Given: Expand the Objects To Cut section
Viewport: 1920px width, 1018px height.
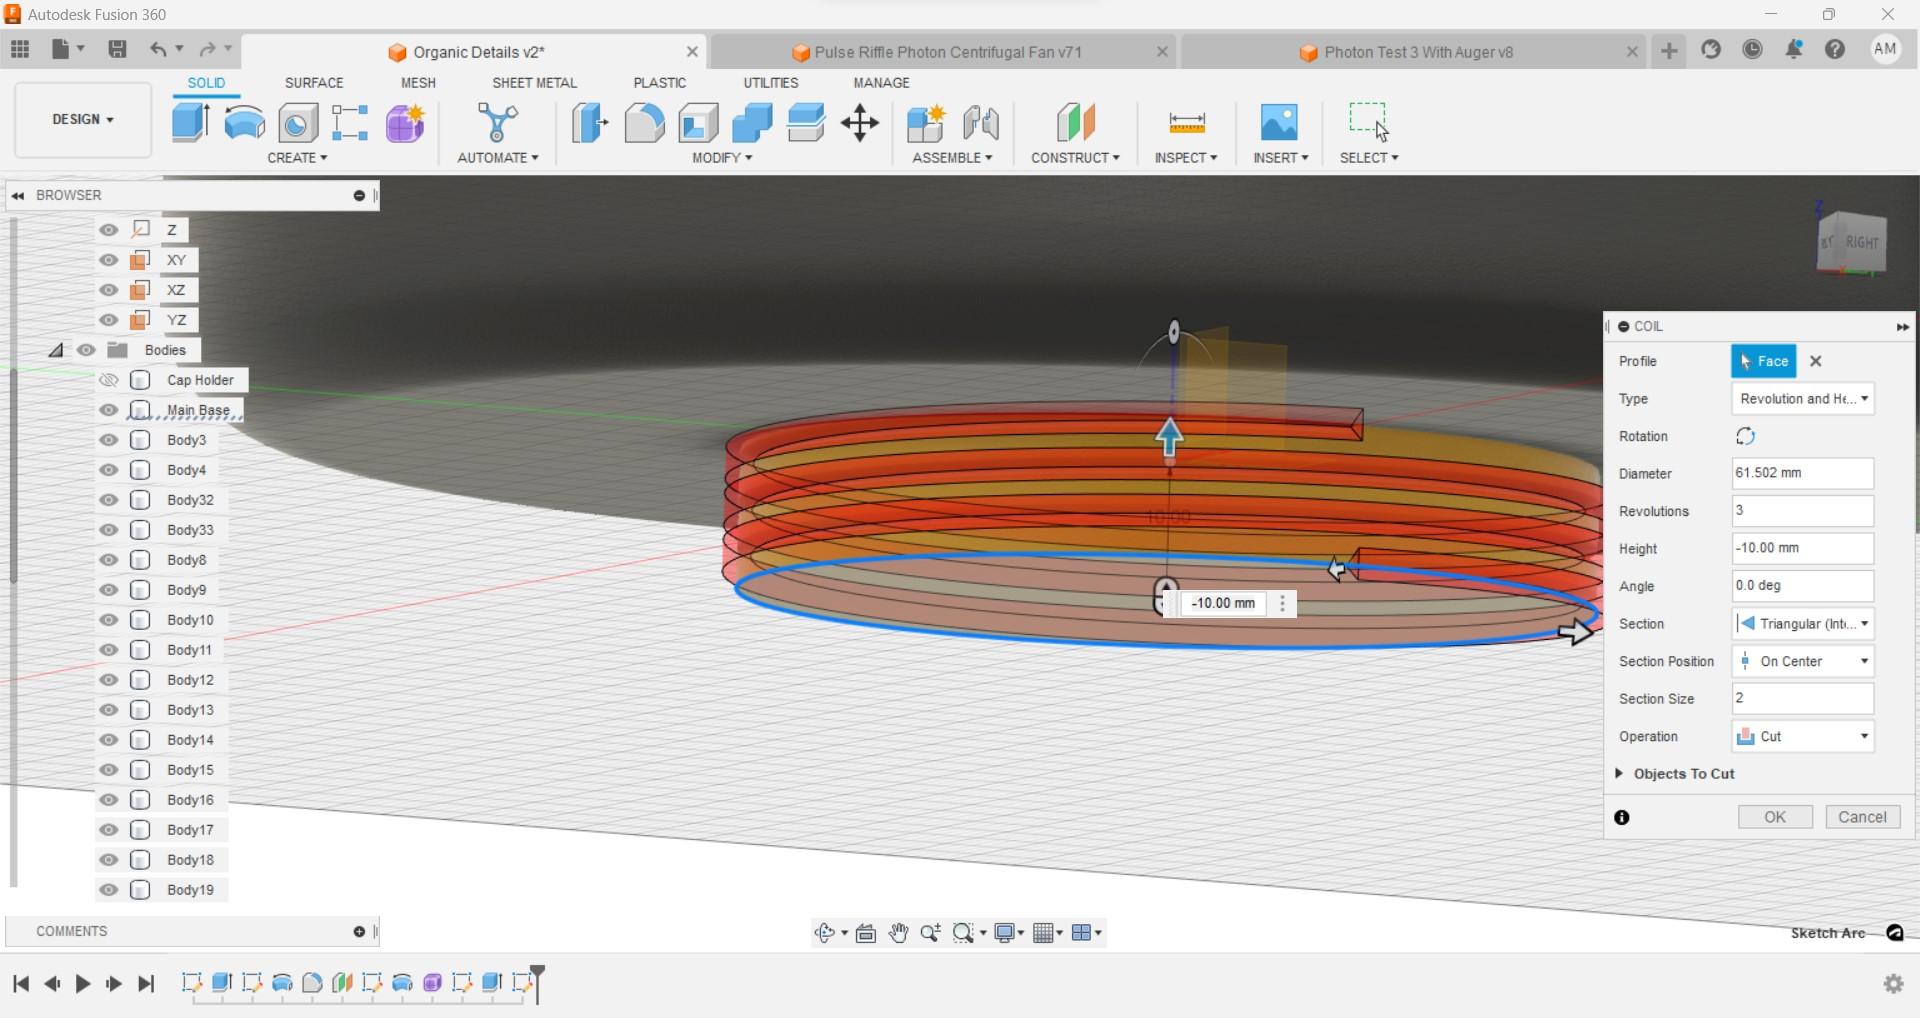Looking at the screenshot, I should tap(1619, 773).
